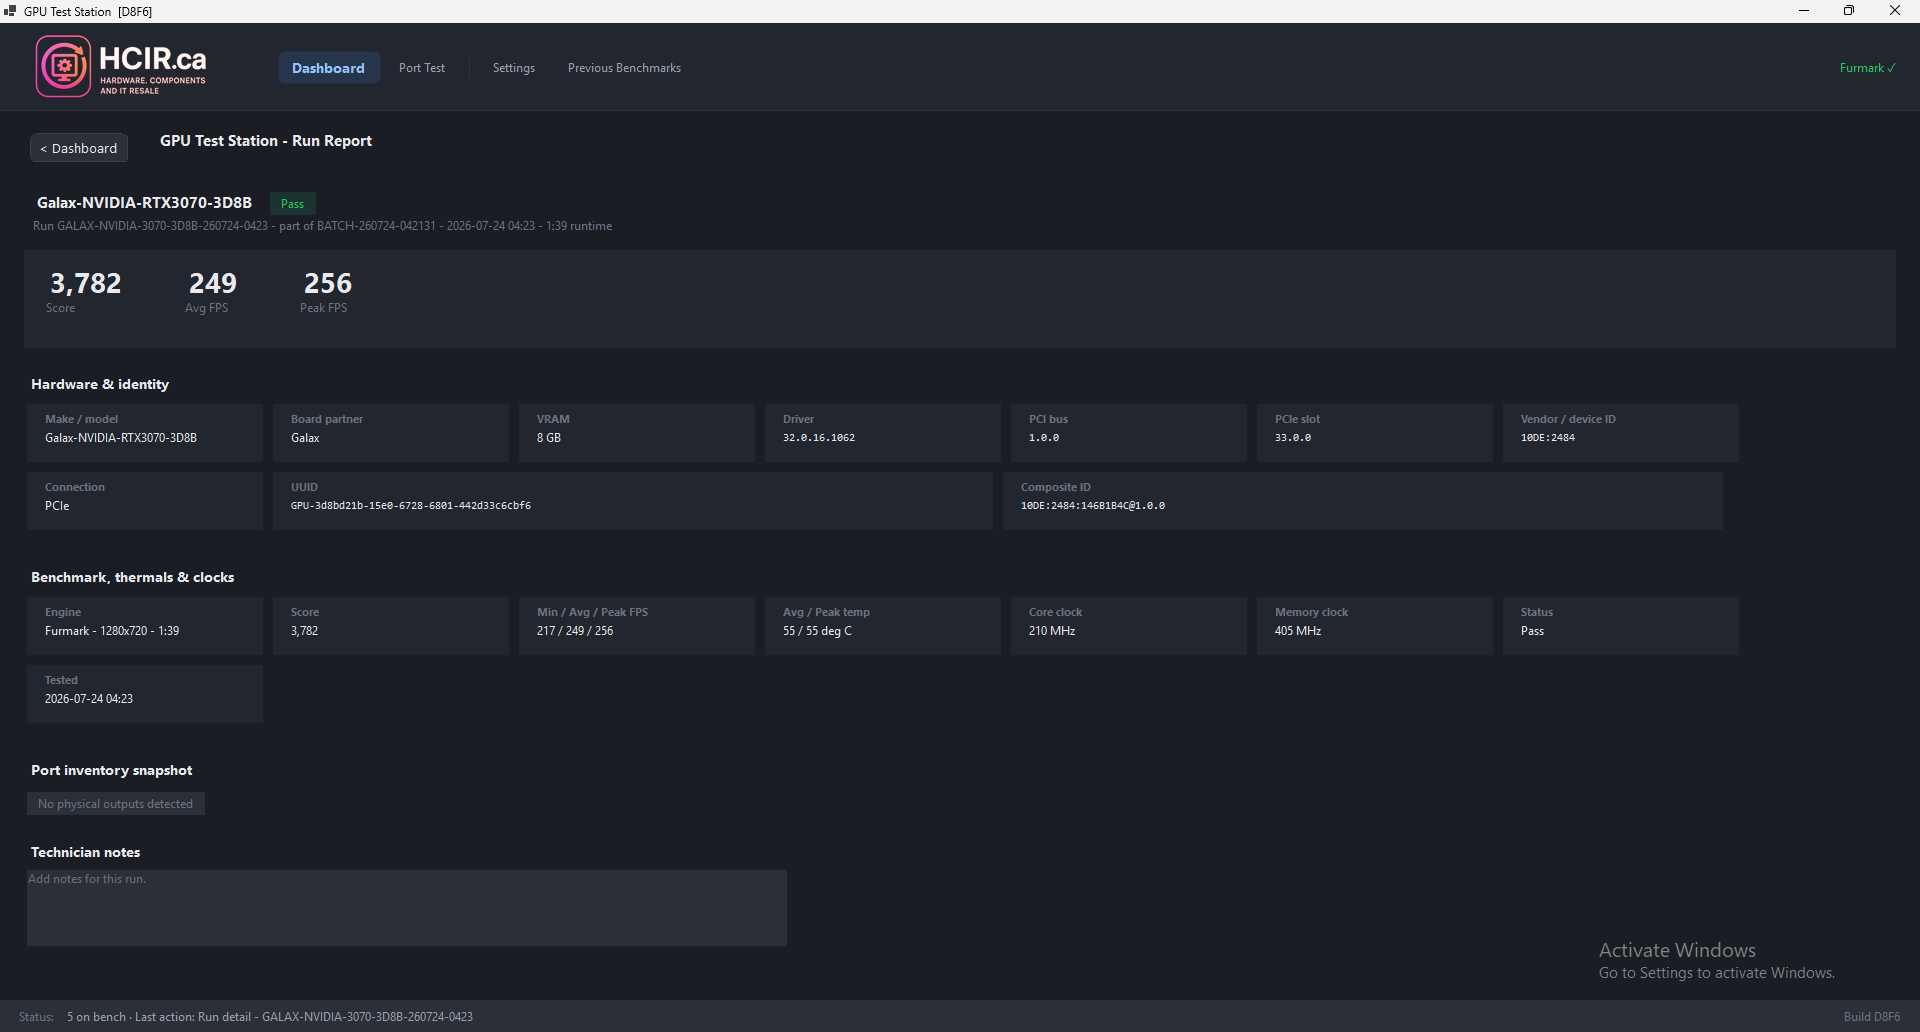Click the Engine Furmark - 1280x720 card
1920x1032 pixels.
tap(145, 626)
